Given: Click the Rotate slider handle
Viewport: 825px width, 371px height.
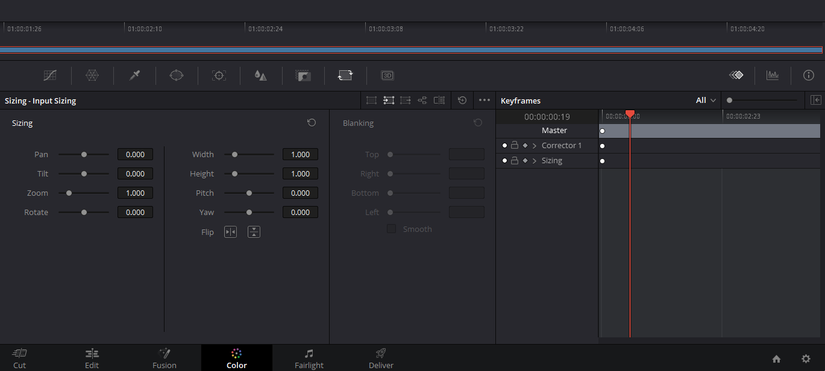Looking at the screenshot, I should coord(84,213).
